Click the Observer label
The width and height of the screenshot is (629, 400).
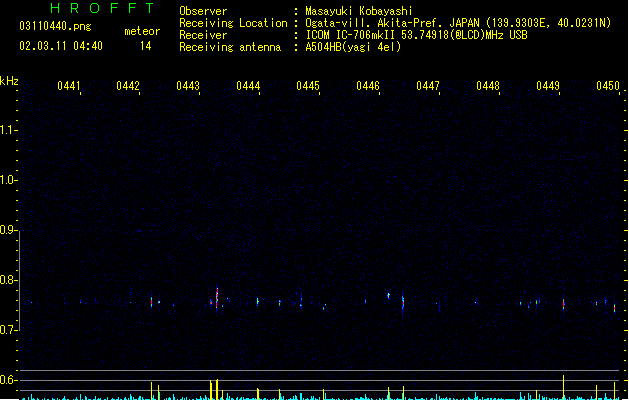click(203, 11)
